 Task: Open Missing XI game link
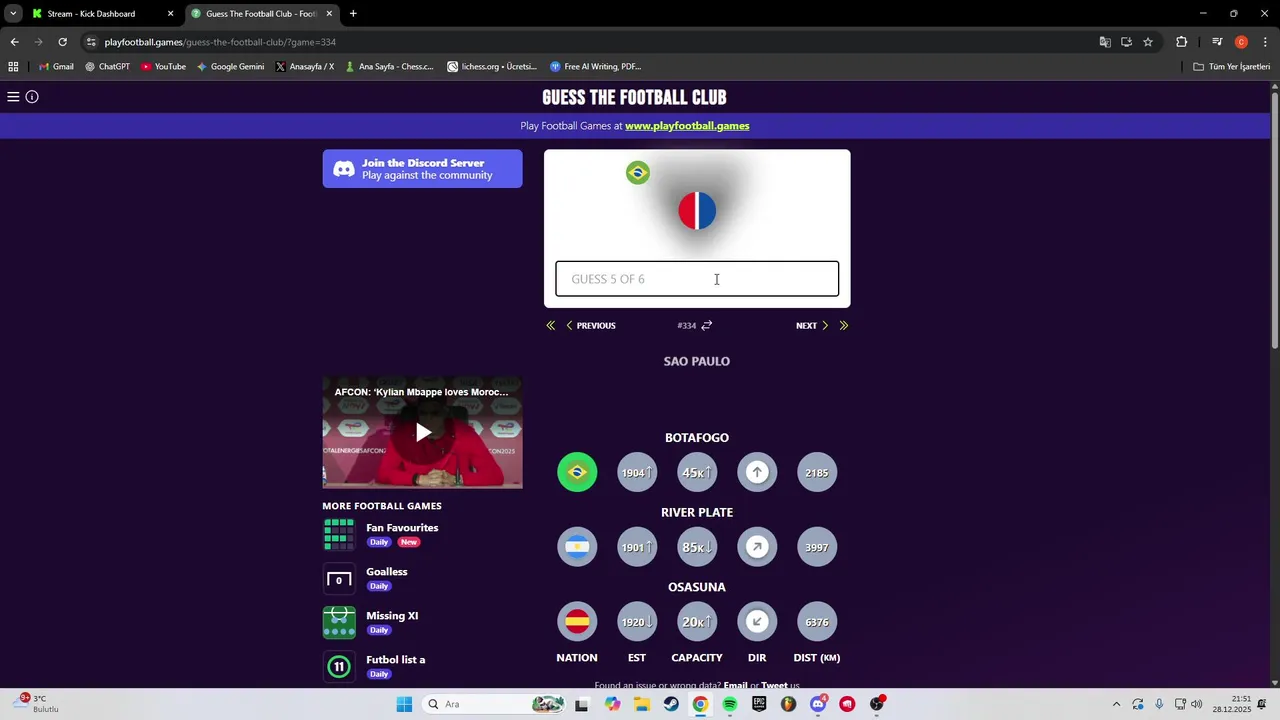coord(392,616)
